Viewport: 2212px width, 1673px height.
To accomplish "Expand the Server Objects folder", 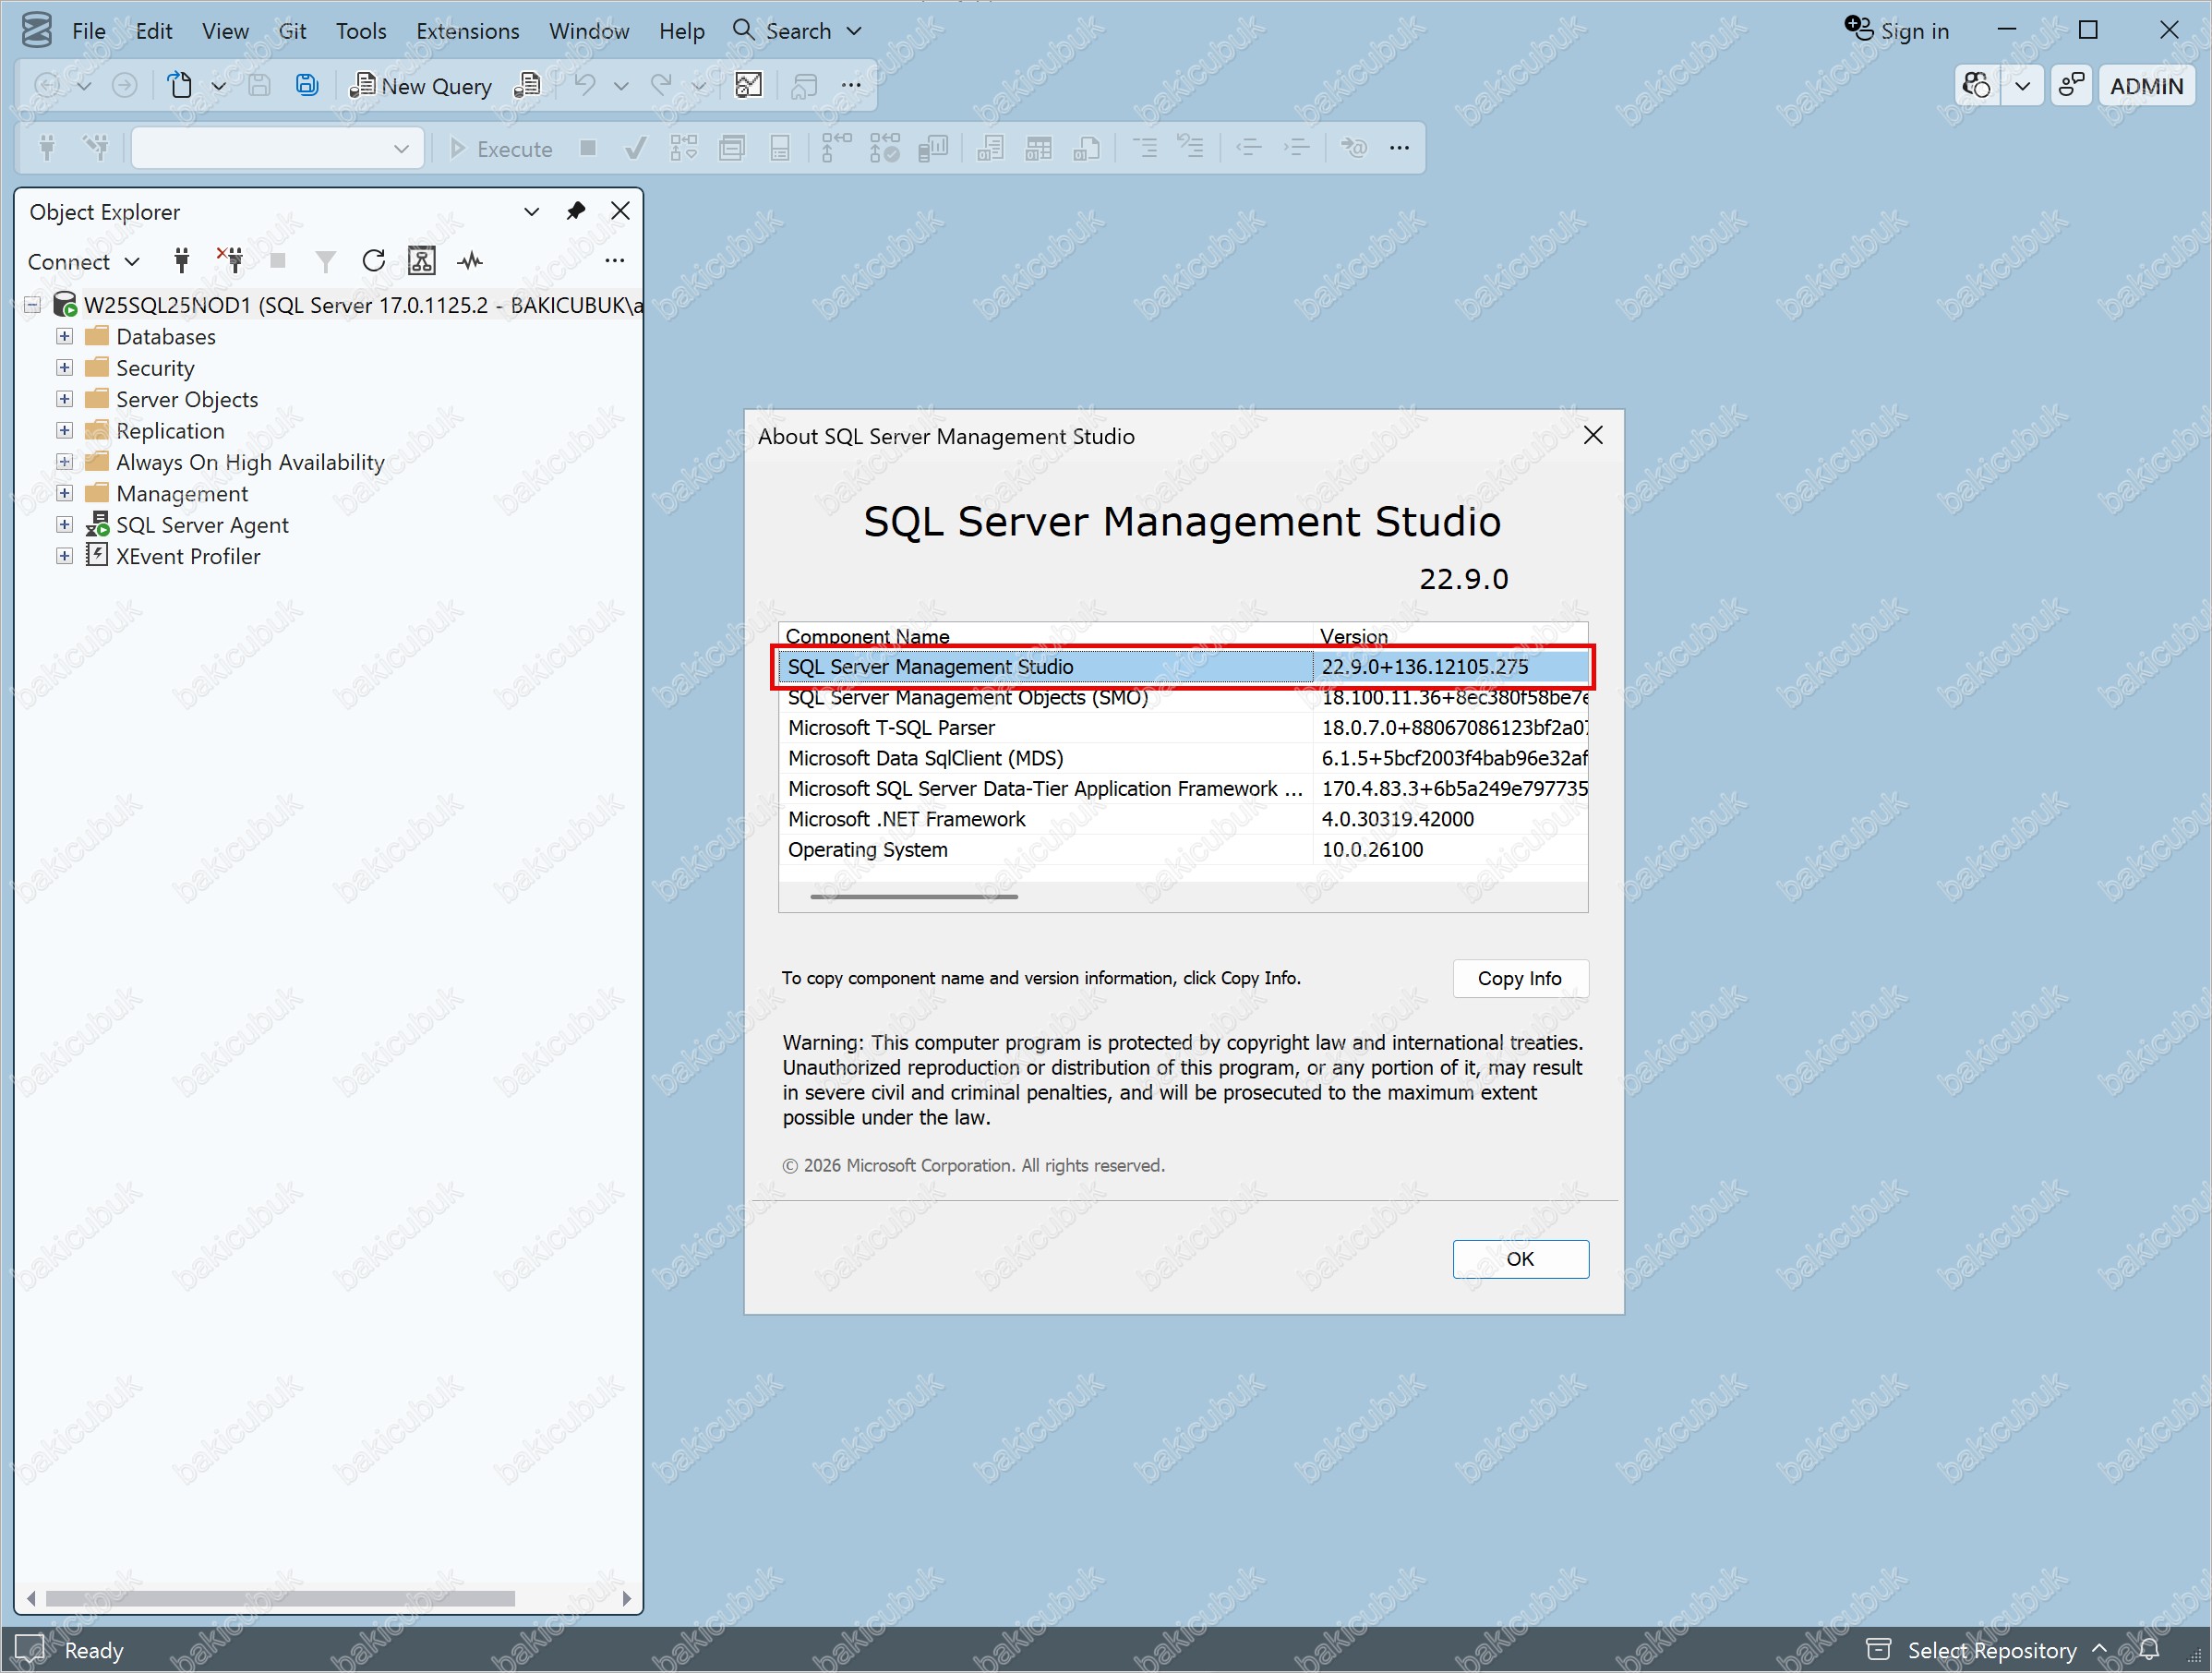I will (x=64, y=399).
